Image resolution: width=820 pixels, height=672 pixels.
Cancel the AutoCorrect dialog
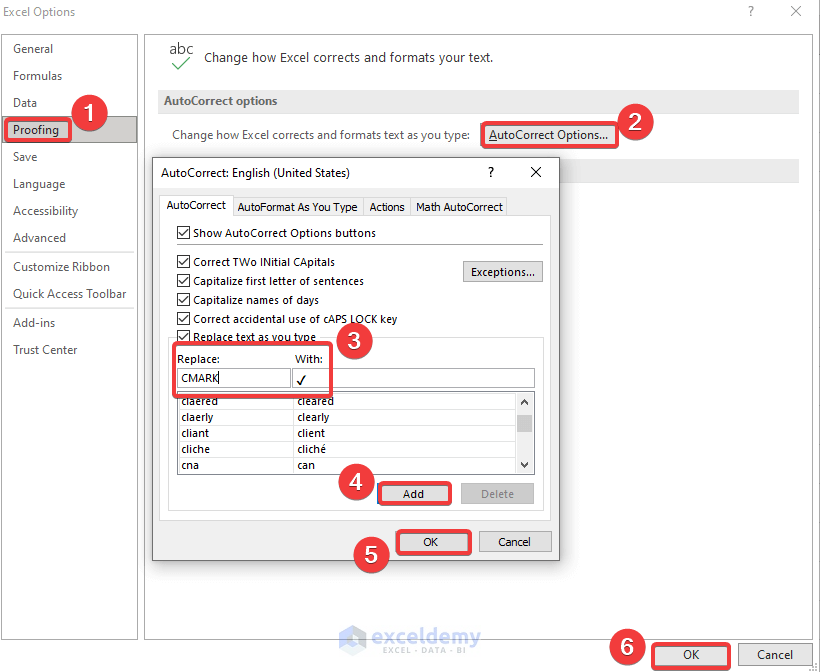pyautogui.click(x=515, y=542)
